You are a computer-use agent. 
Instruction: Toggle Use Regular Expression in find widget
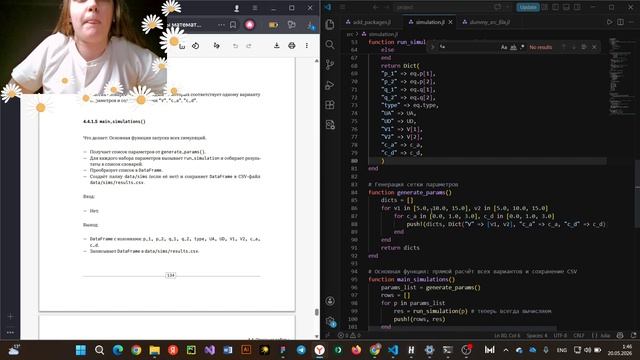pyautogui.click(x=522, y=47)
